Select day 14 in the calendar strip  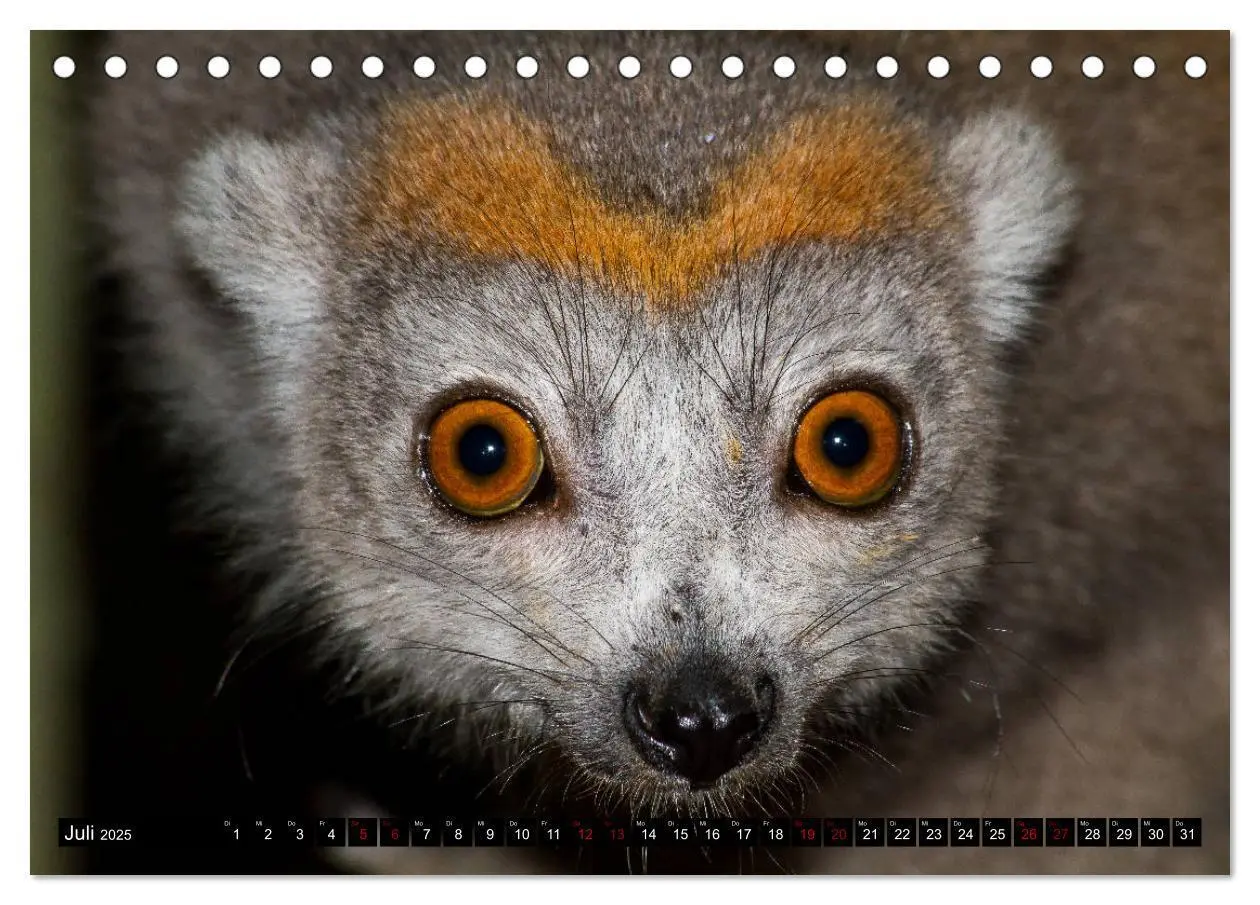pos(648,833)
